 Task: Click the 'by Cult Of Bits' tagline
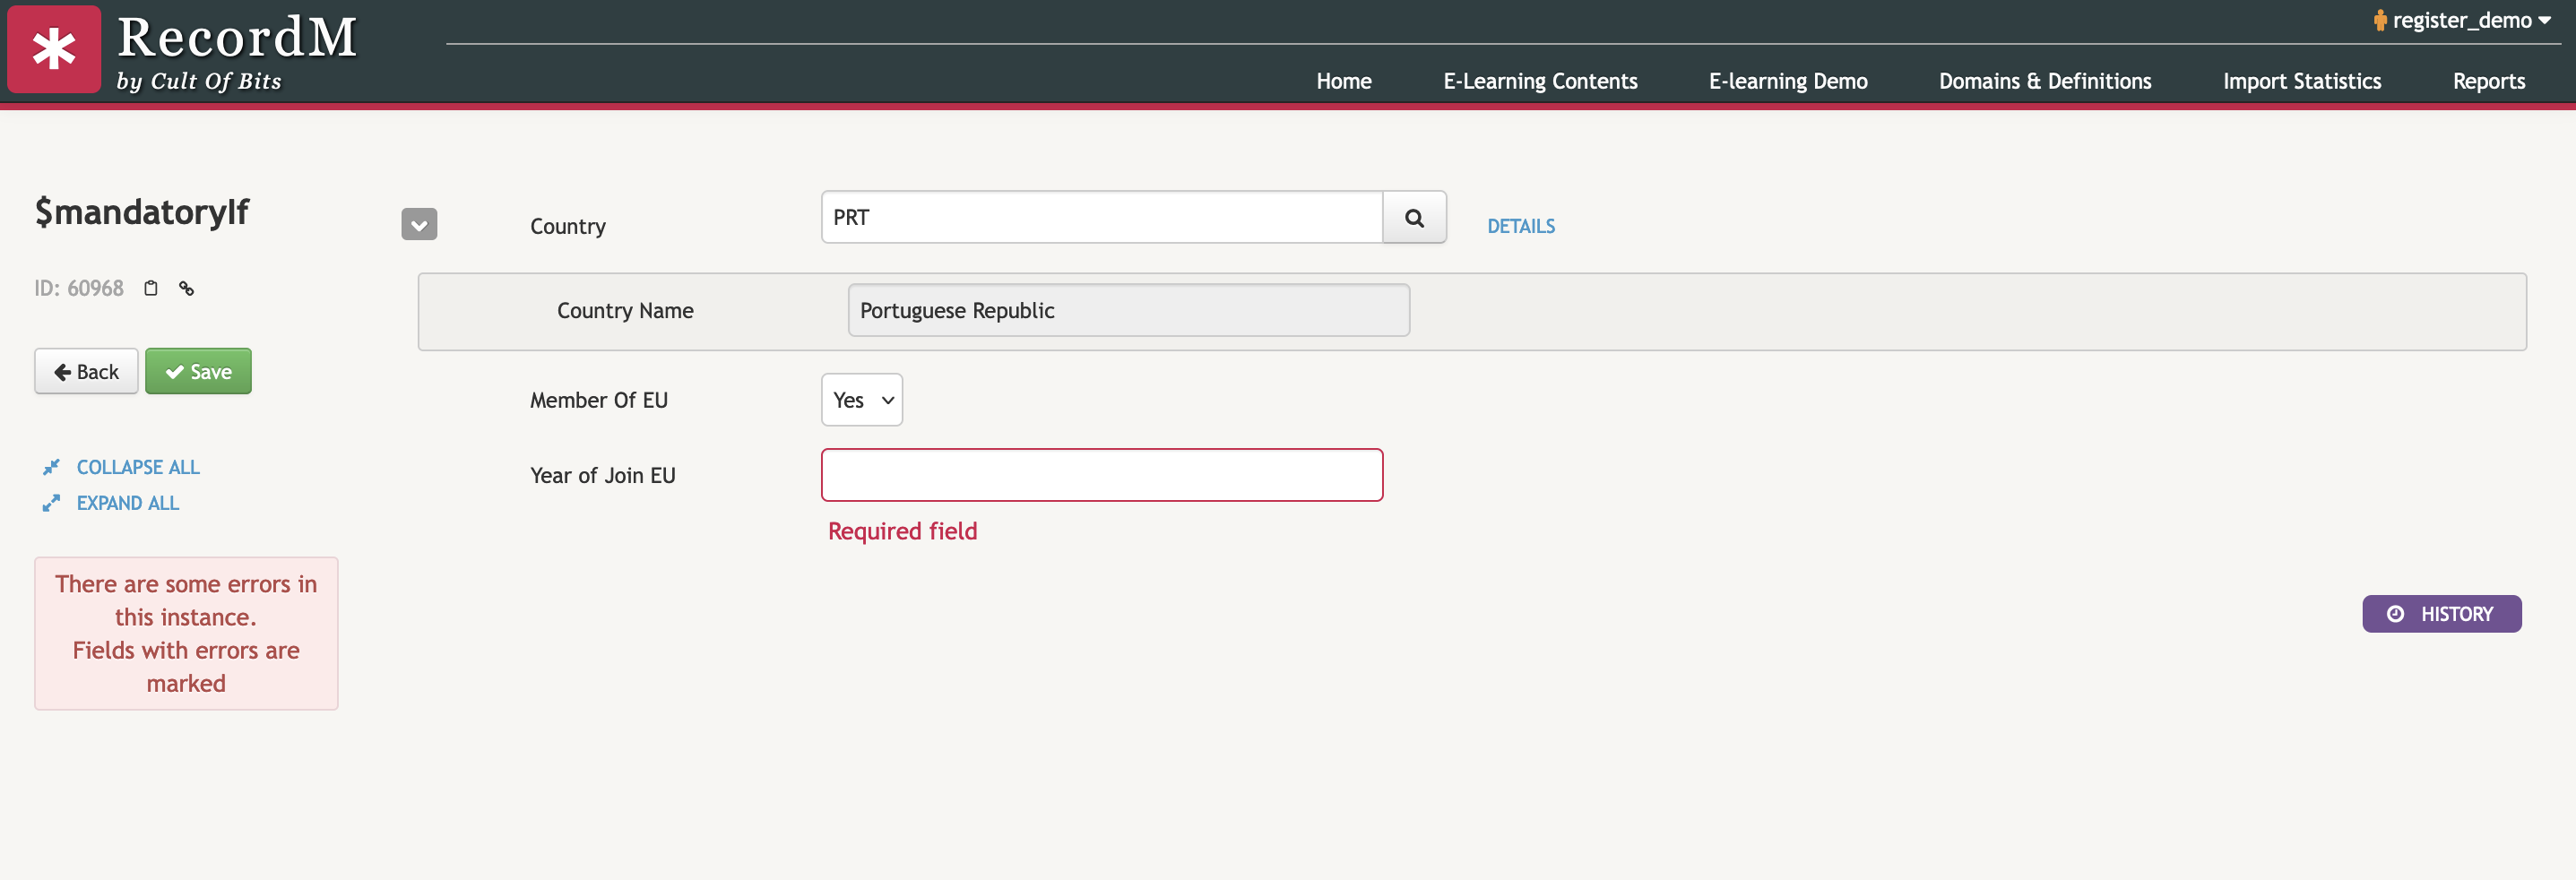pos(199,81)
